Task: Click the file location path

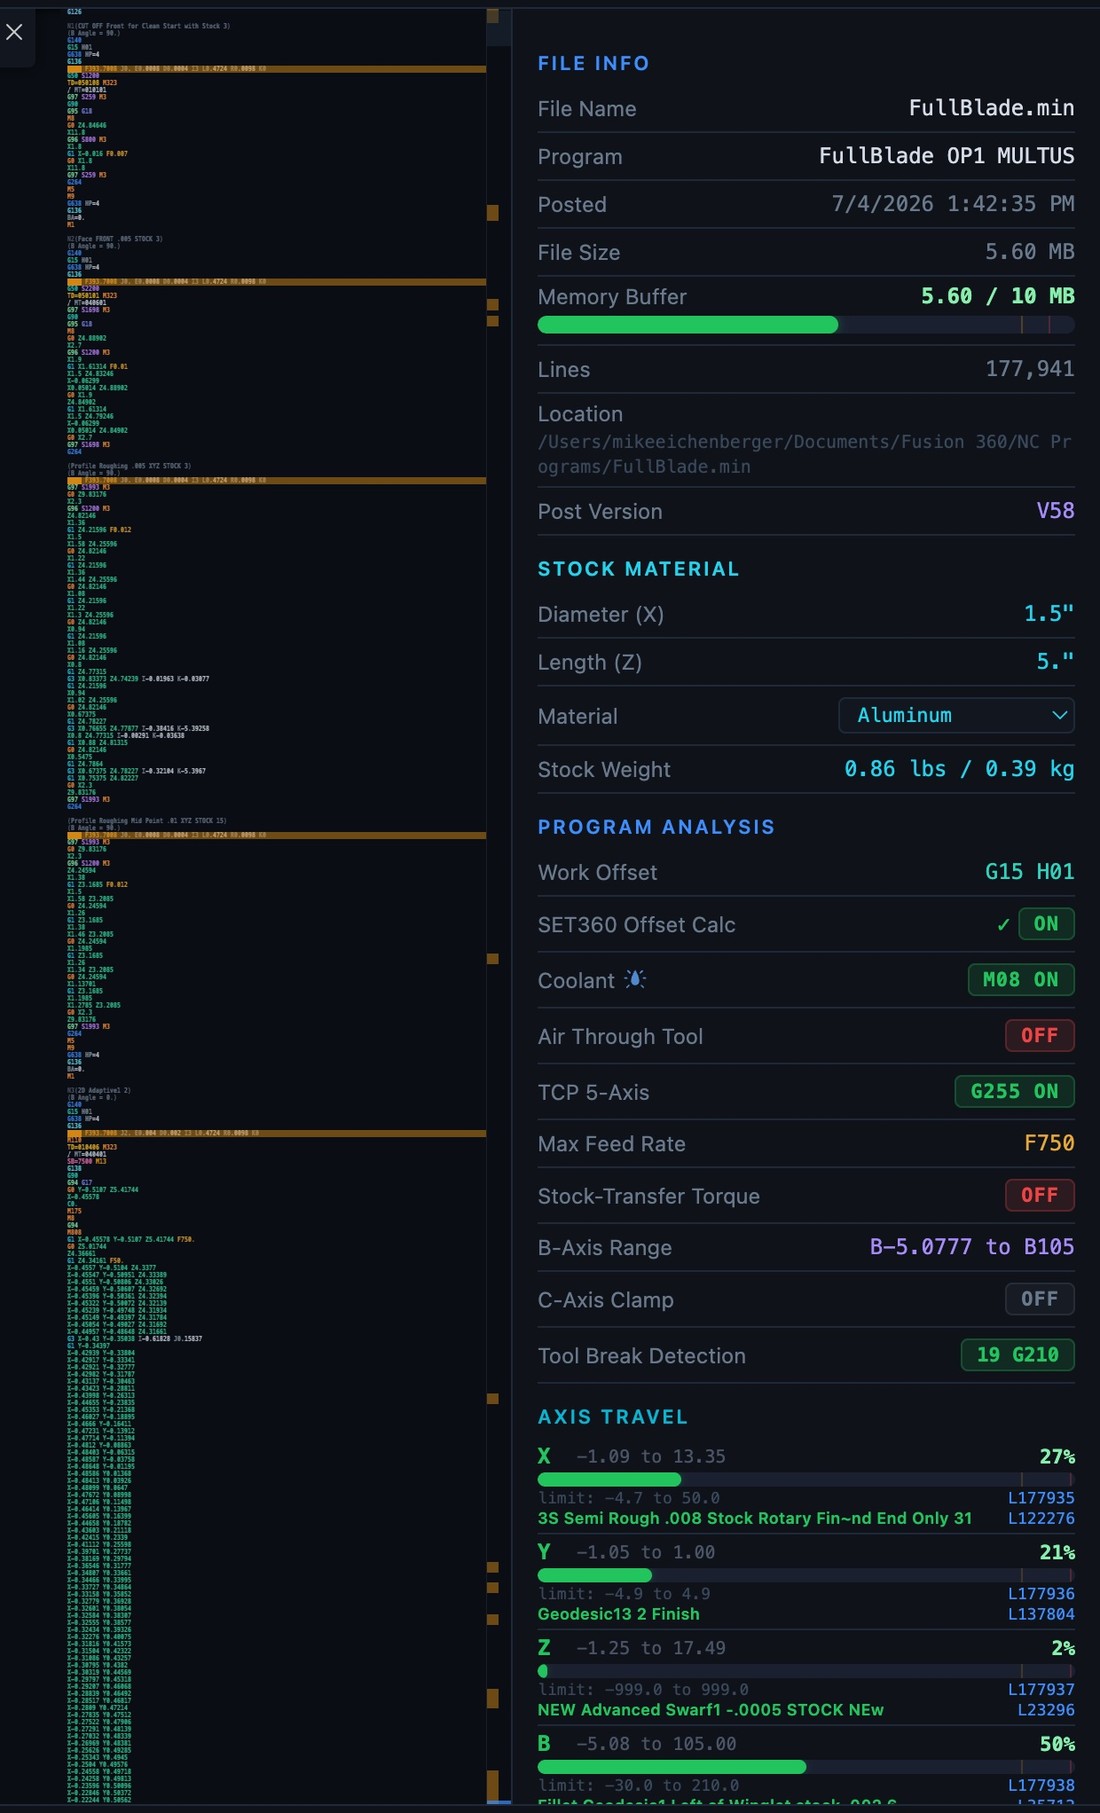Action: click(805, 454)
